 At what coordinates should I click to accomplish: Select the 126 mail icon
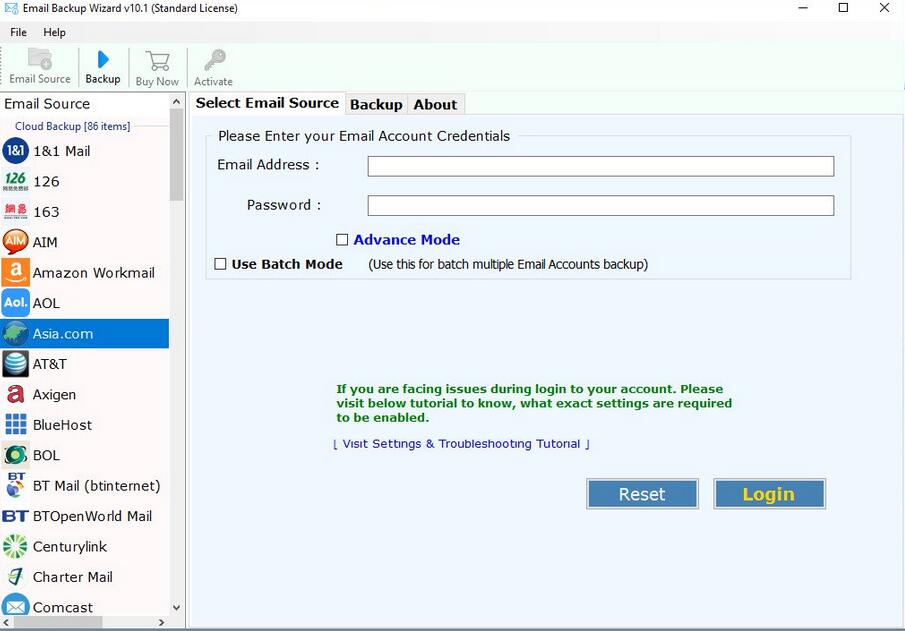pyautogui.click(x=15, y=181)
